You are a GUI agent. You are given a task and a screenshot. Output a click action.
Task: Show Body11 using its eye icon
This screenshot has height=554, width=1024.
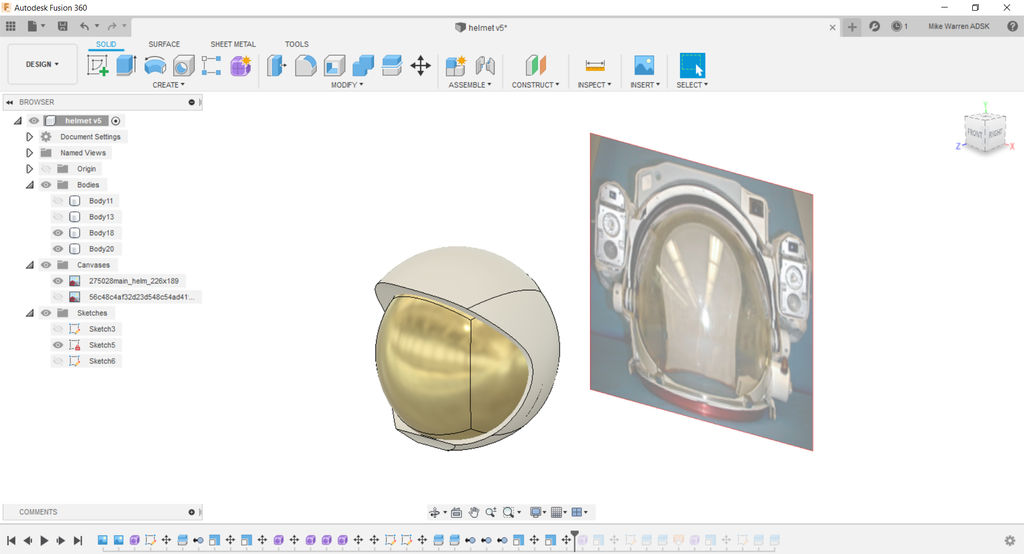click(58, 201)
